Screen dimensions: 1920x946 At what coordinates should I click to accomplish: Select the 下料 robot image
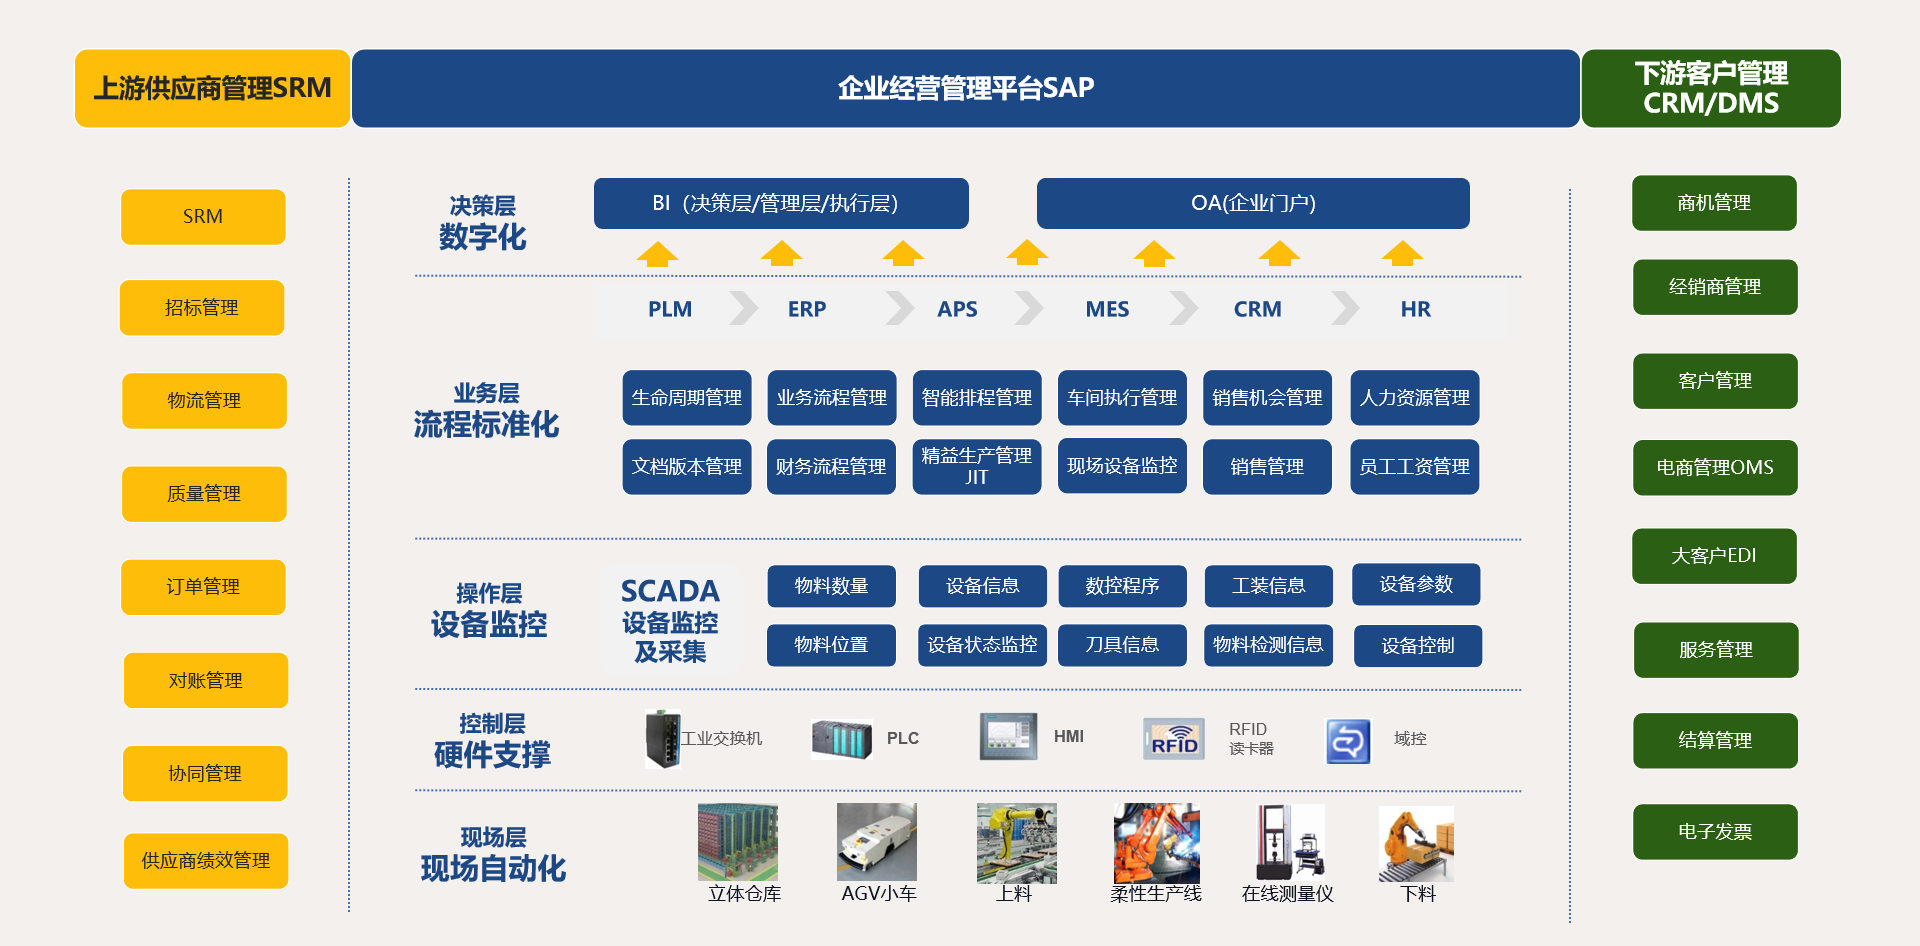tap(1416, 844)
